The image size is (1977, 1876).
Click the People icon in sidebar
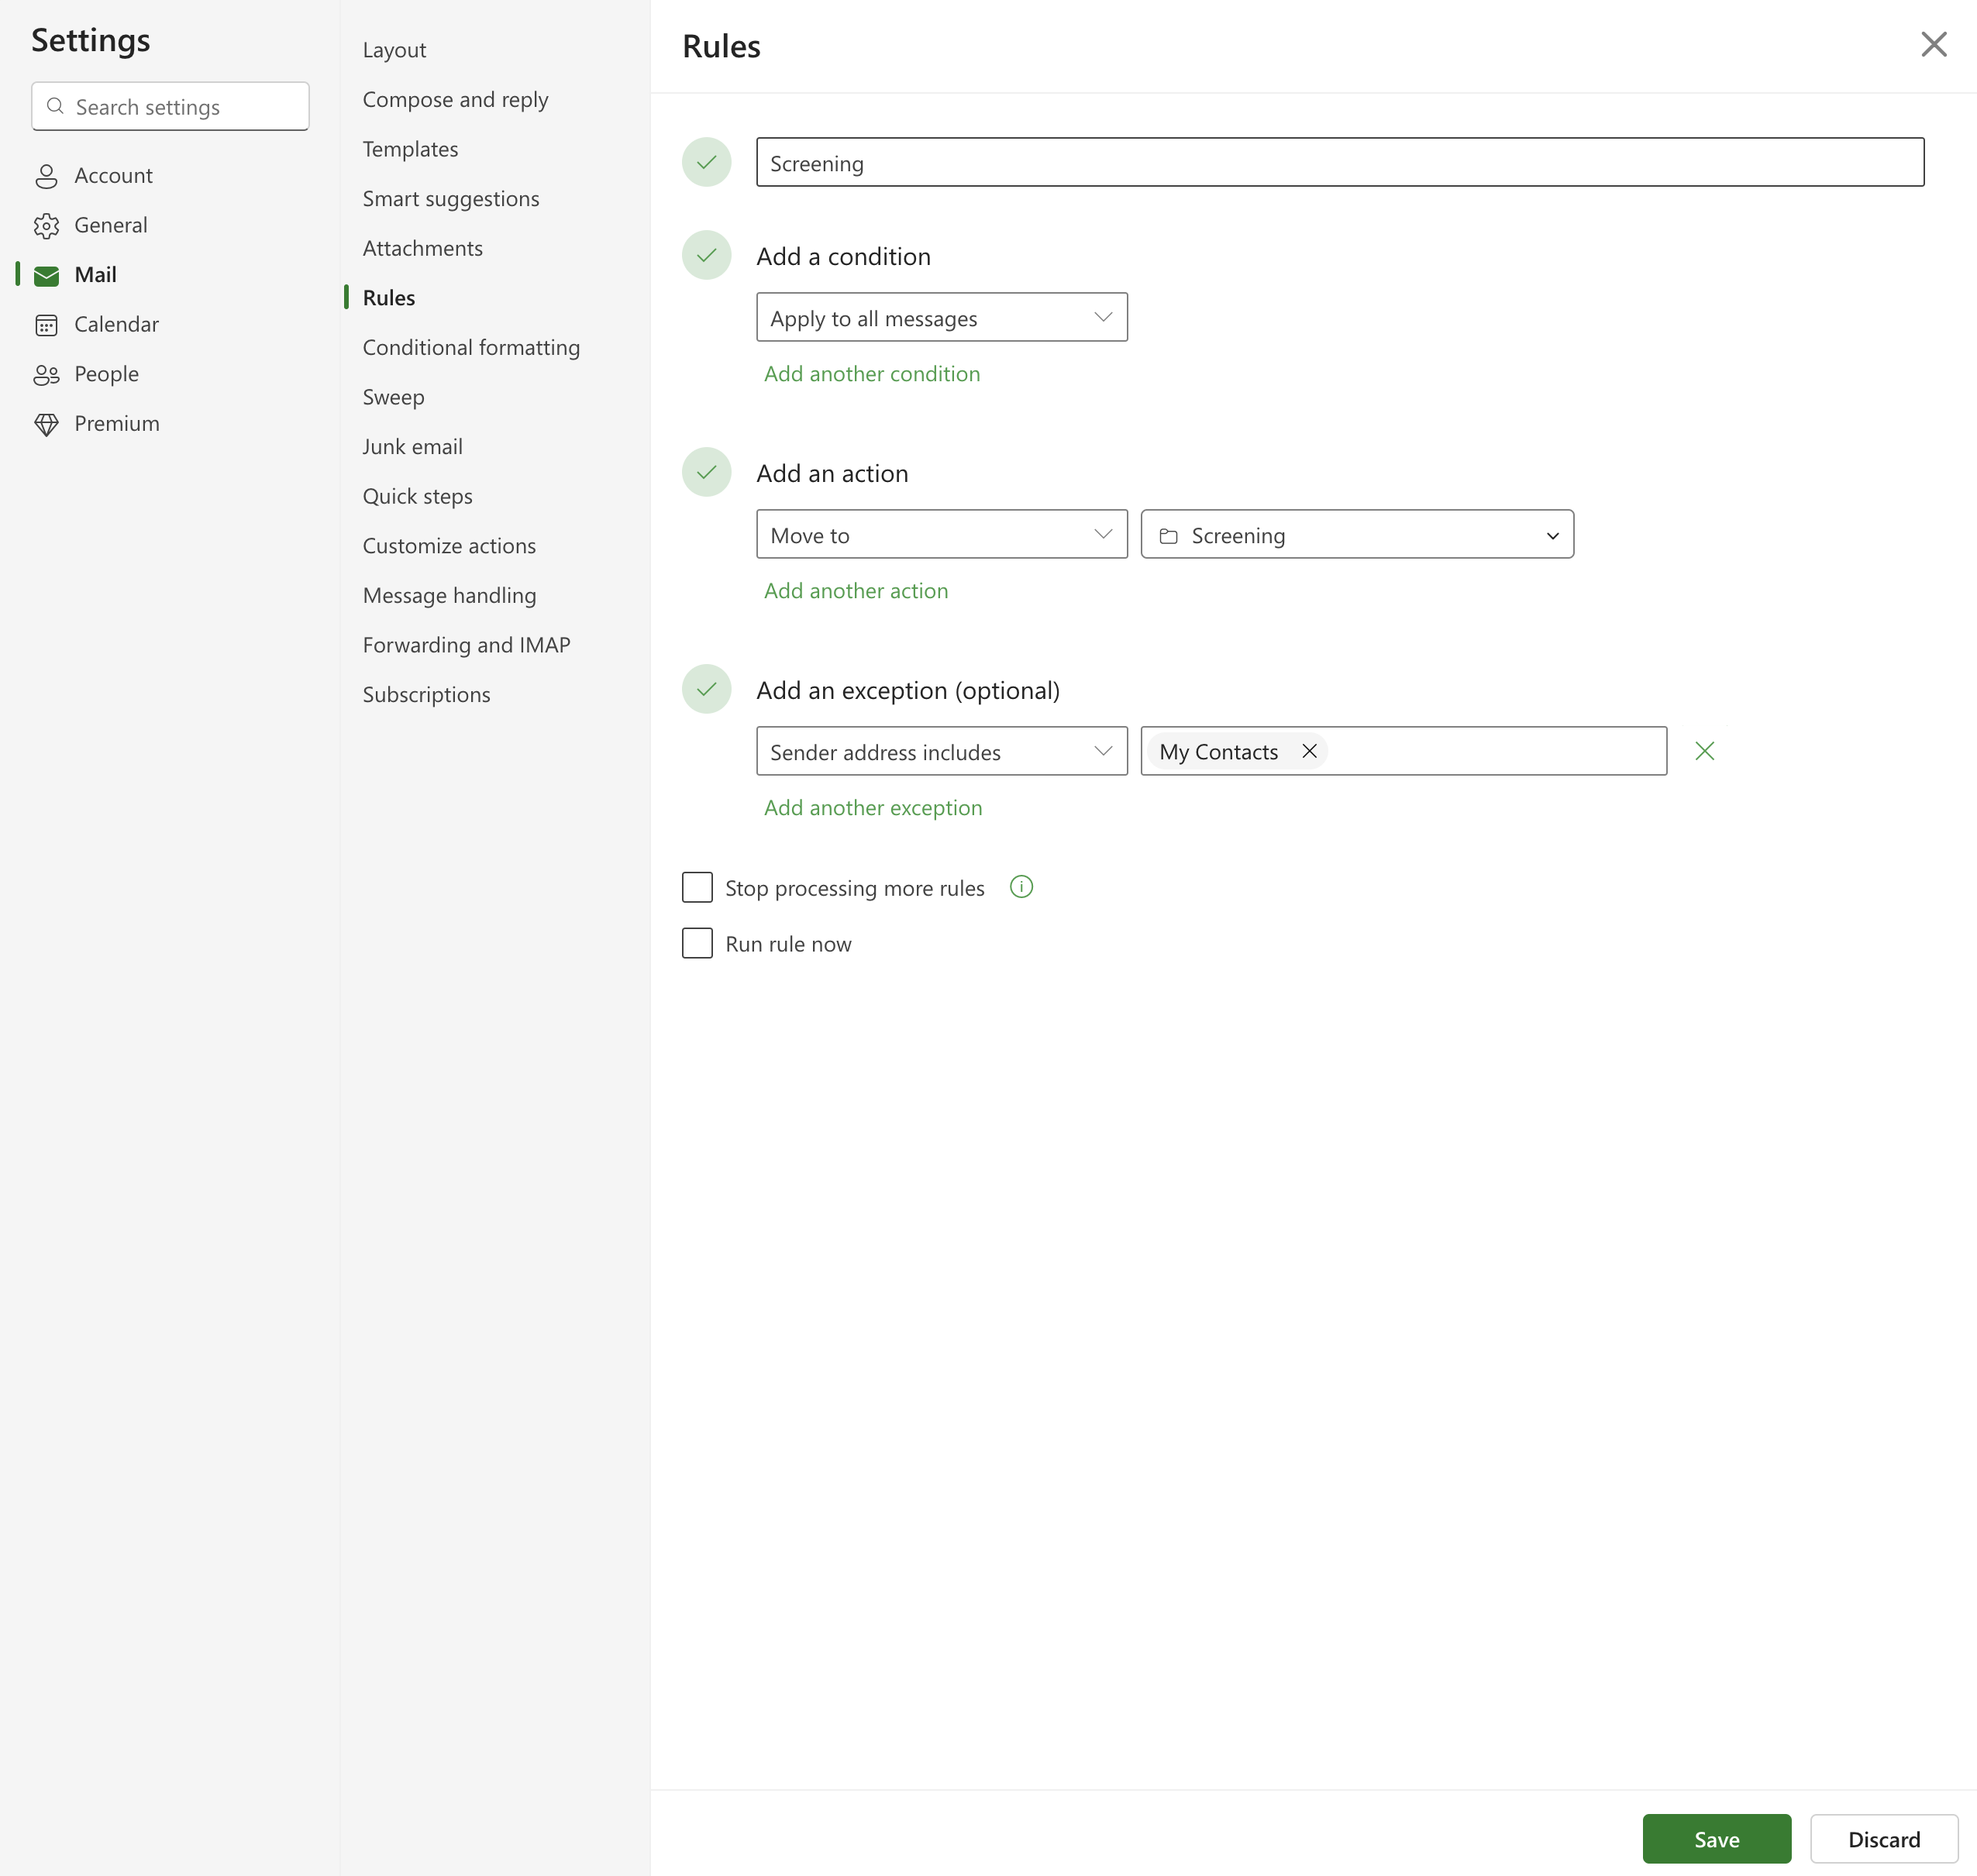(46, 375)
